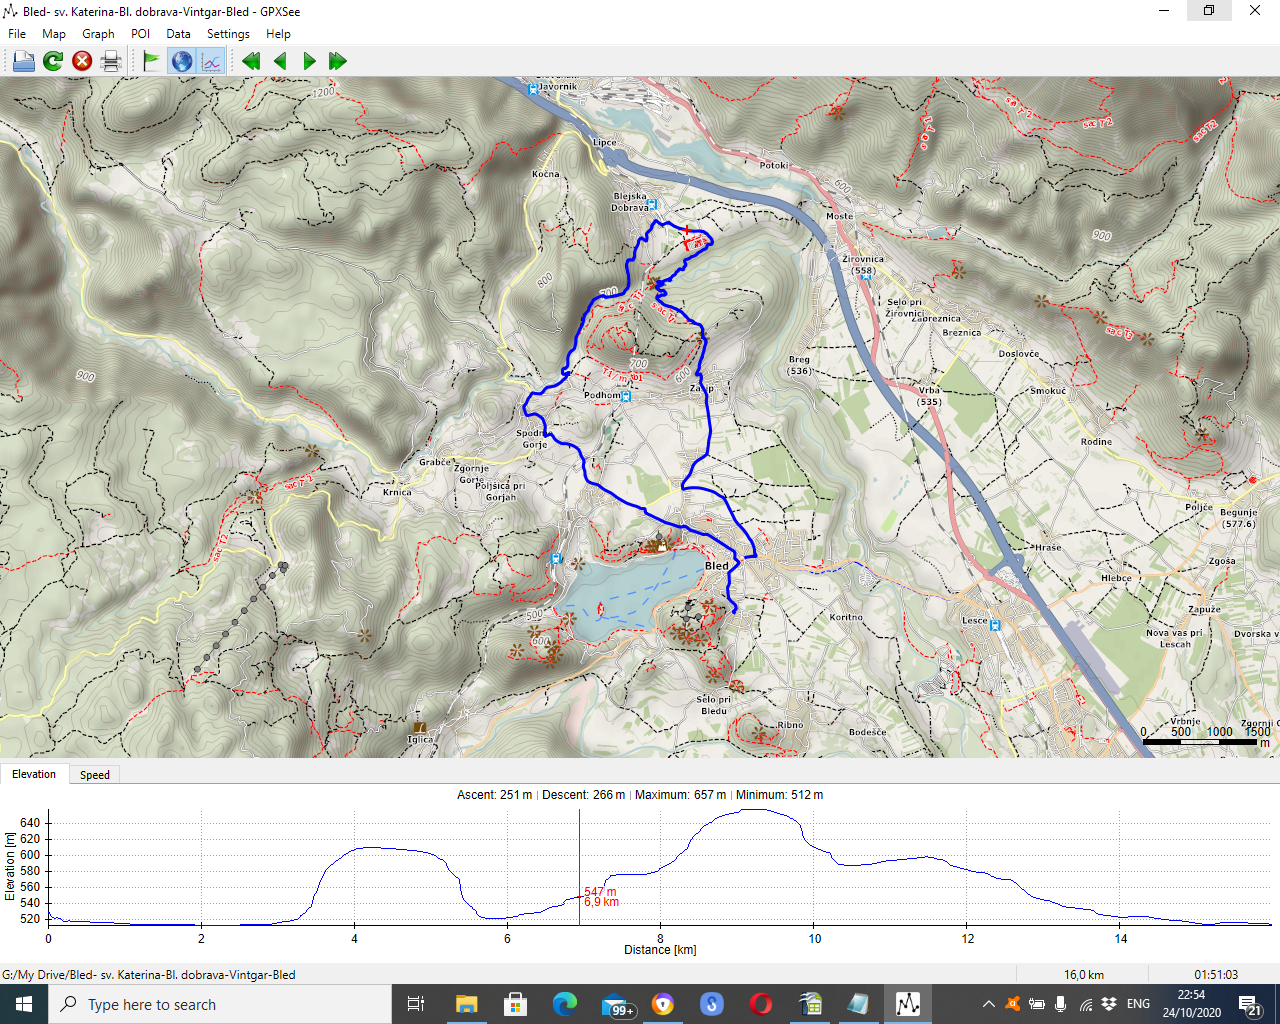The image size is (1280, 1024).
Task: Toggle the globe Show map button
Action: tap(182, 61)
